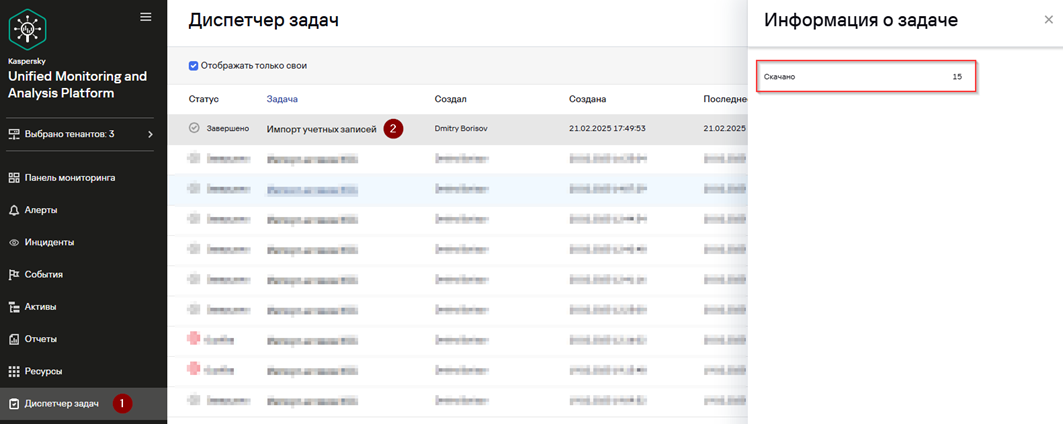This screenshot has height=424, width=1063.
Task: Click the События flag icon
Action: [x=14, y=275]
